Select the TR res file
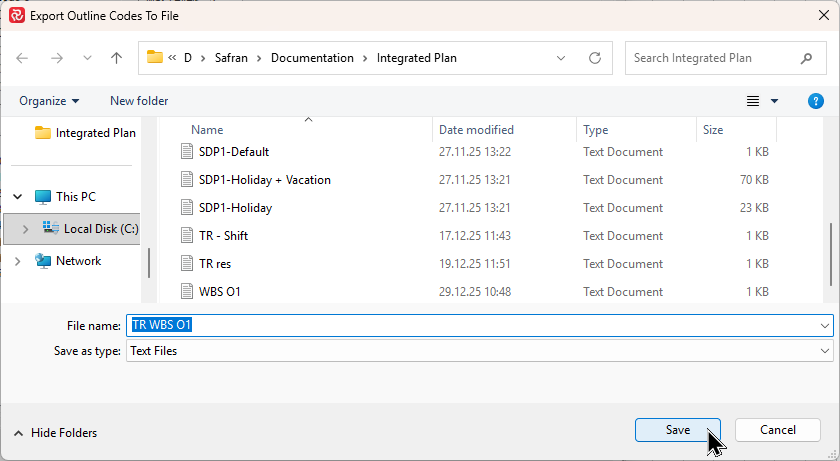This screenshot has width=840, height=461. tap(215, 264)
